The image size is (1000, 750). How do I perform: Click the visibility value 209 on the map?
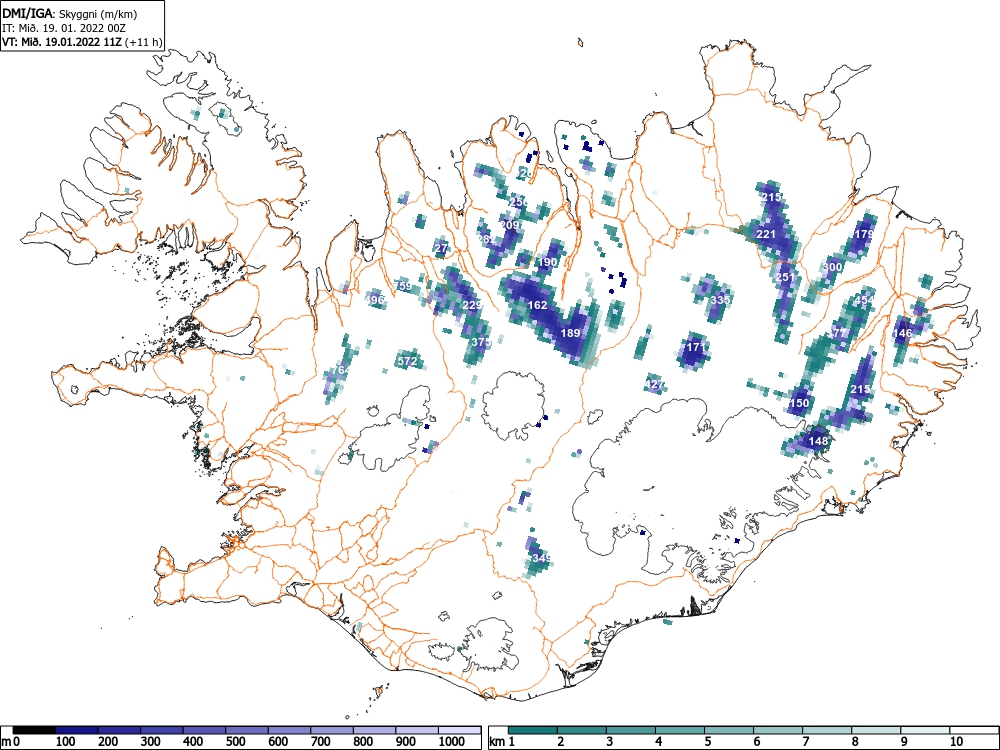click(x=510, y=224)
